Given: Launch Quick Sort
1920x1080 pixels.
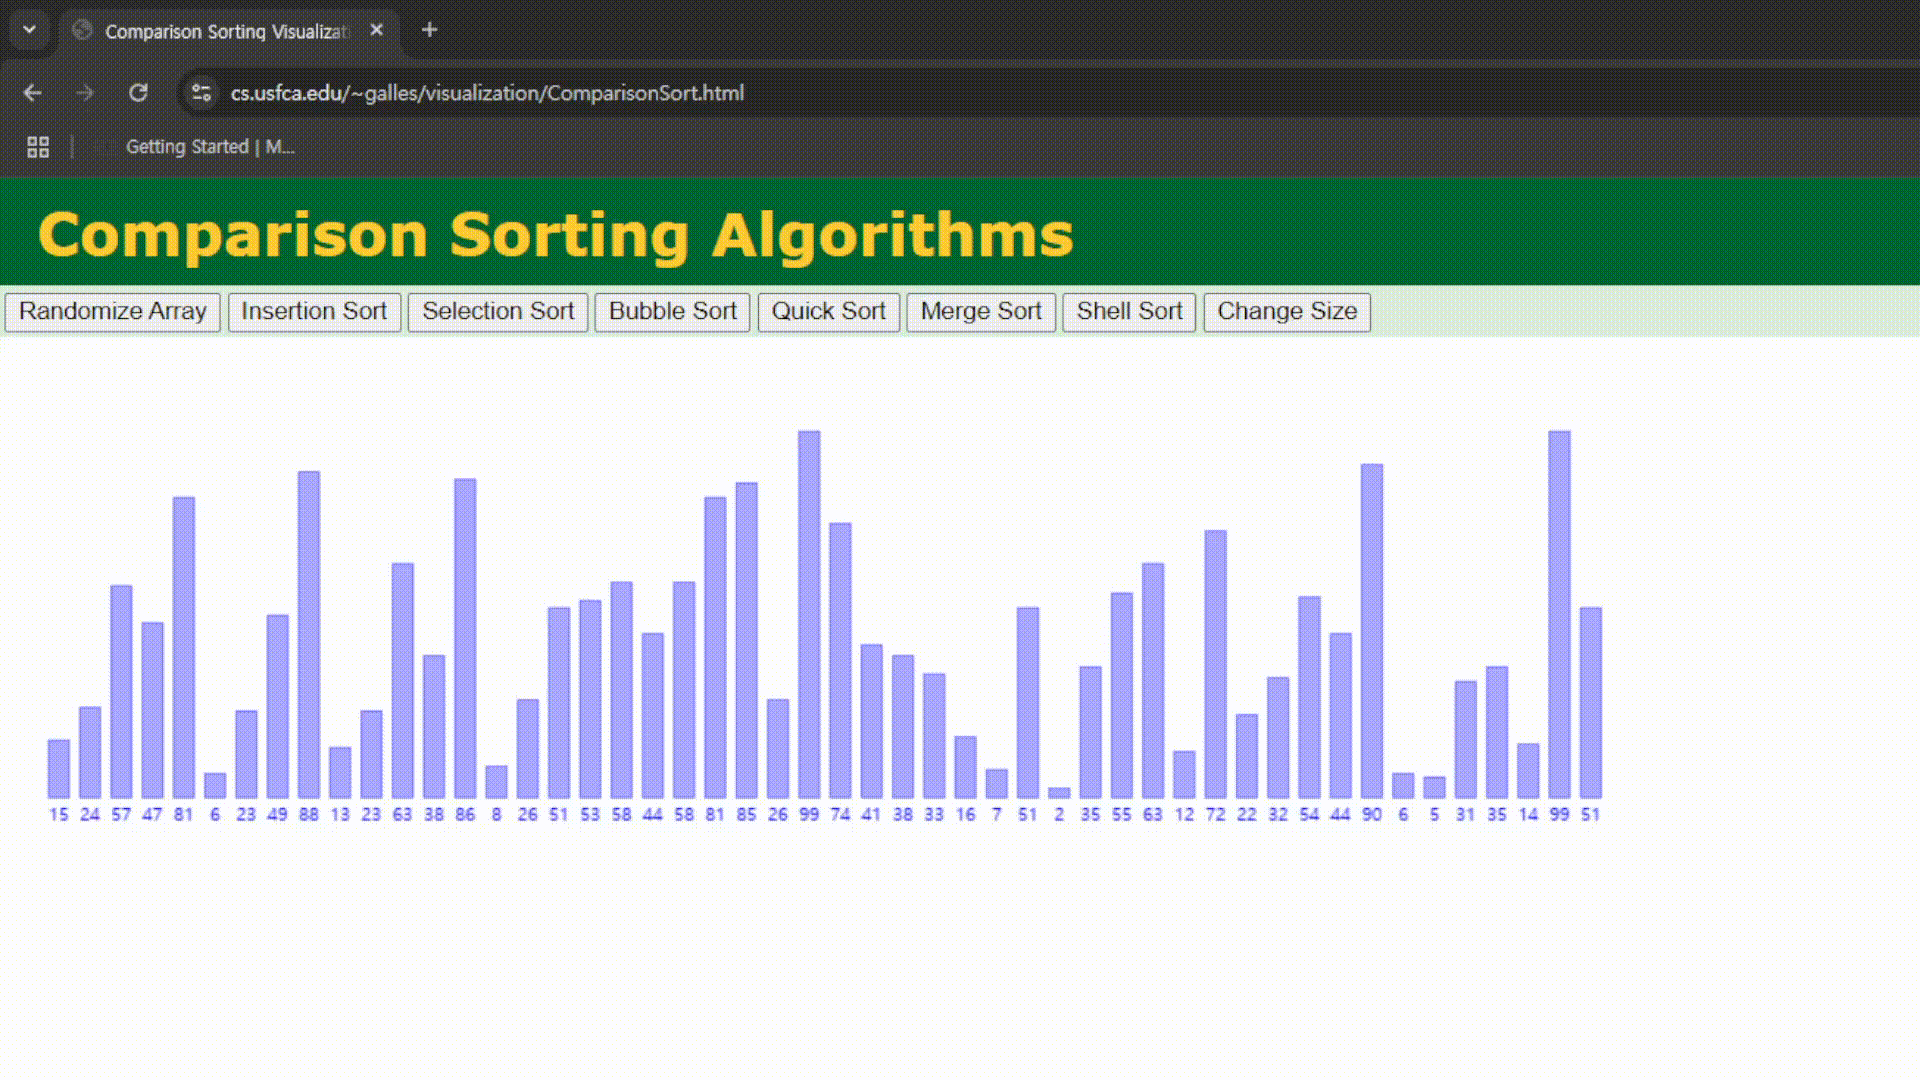Looking at the screenshot, I should pyautogui.click(x=828, y=311).
